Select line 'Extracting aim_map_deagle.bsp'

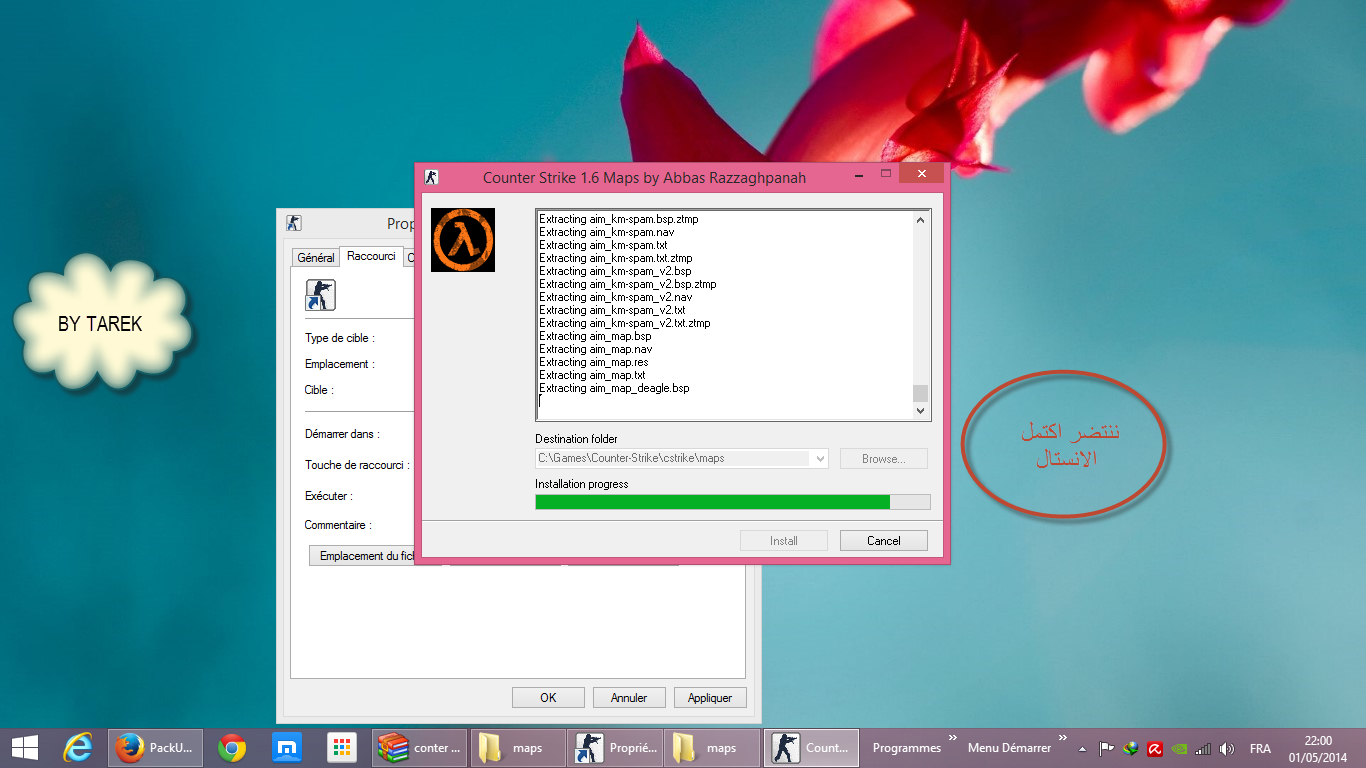point(614,388)
